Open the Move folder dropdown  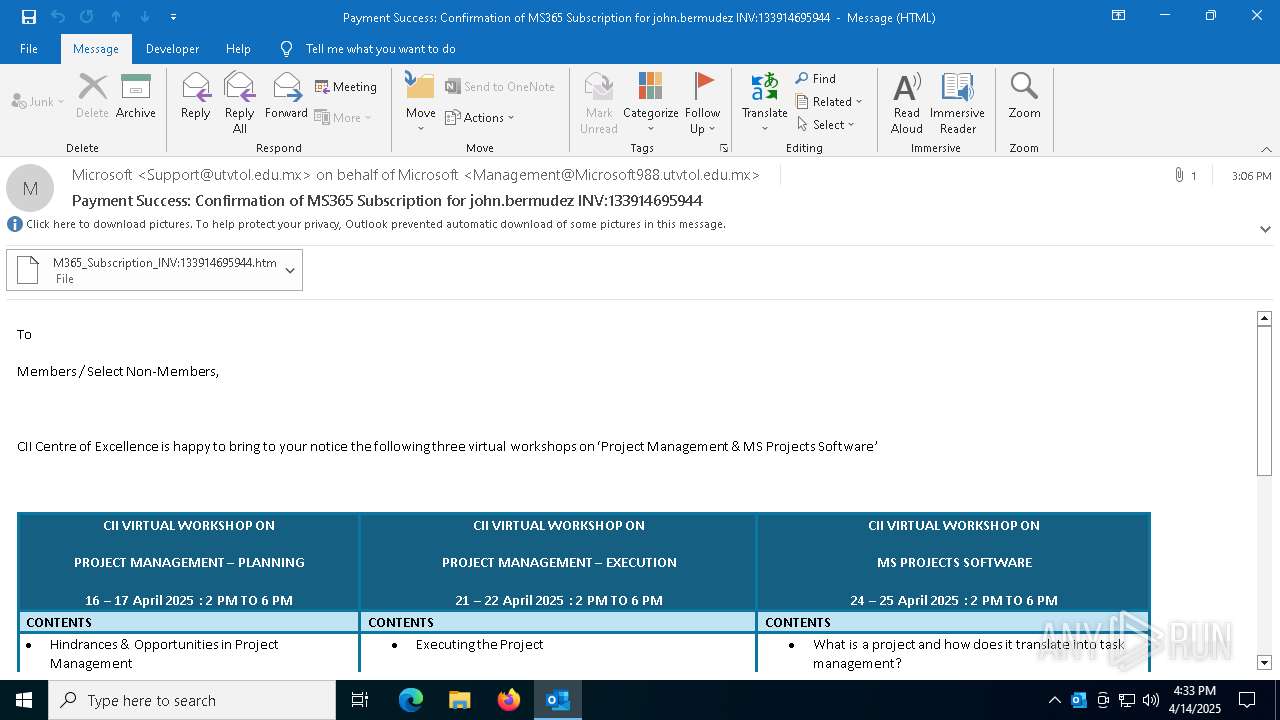pos(421,103)
